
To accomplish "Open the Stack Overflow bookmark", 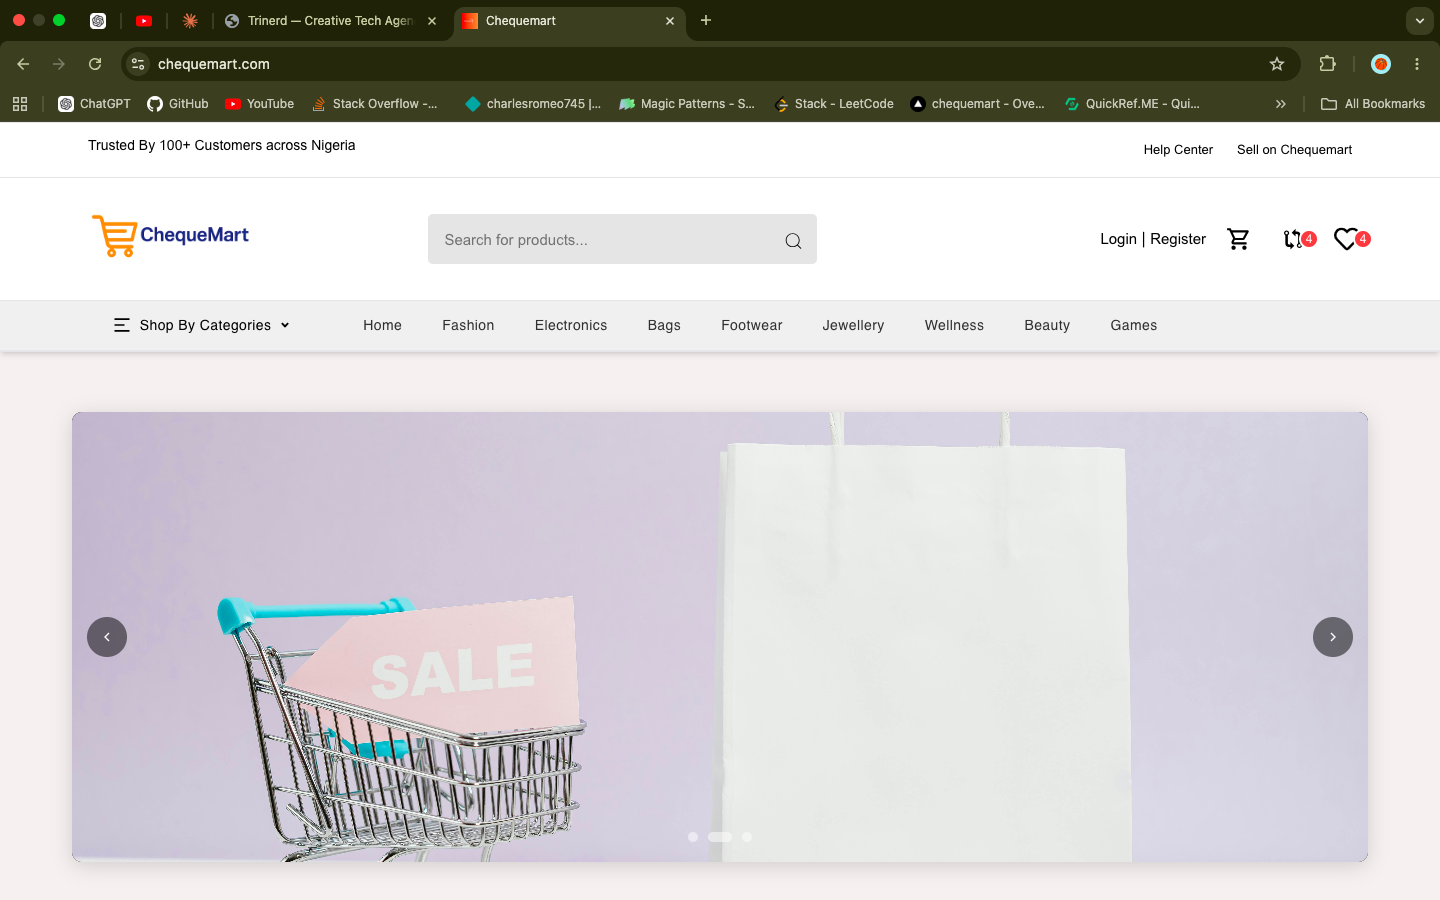I will pos(375,104).
